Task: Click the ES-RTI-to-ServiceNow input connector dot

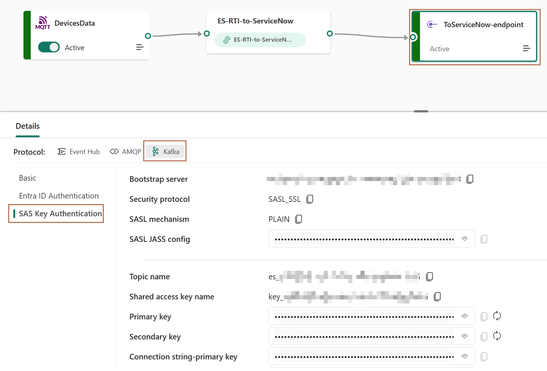Action: [207, 34]
